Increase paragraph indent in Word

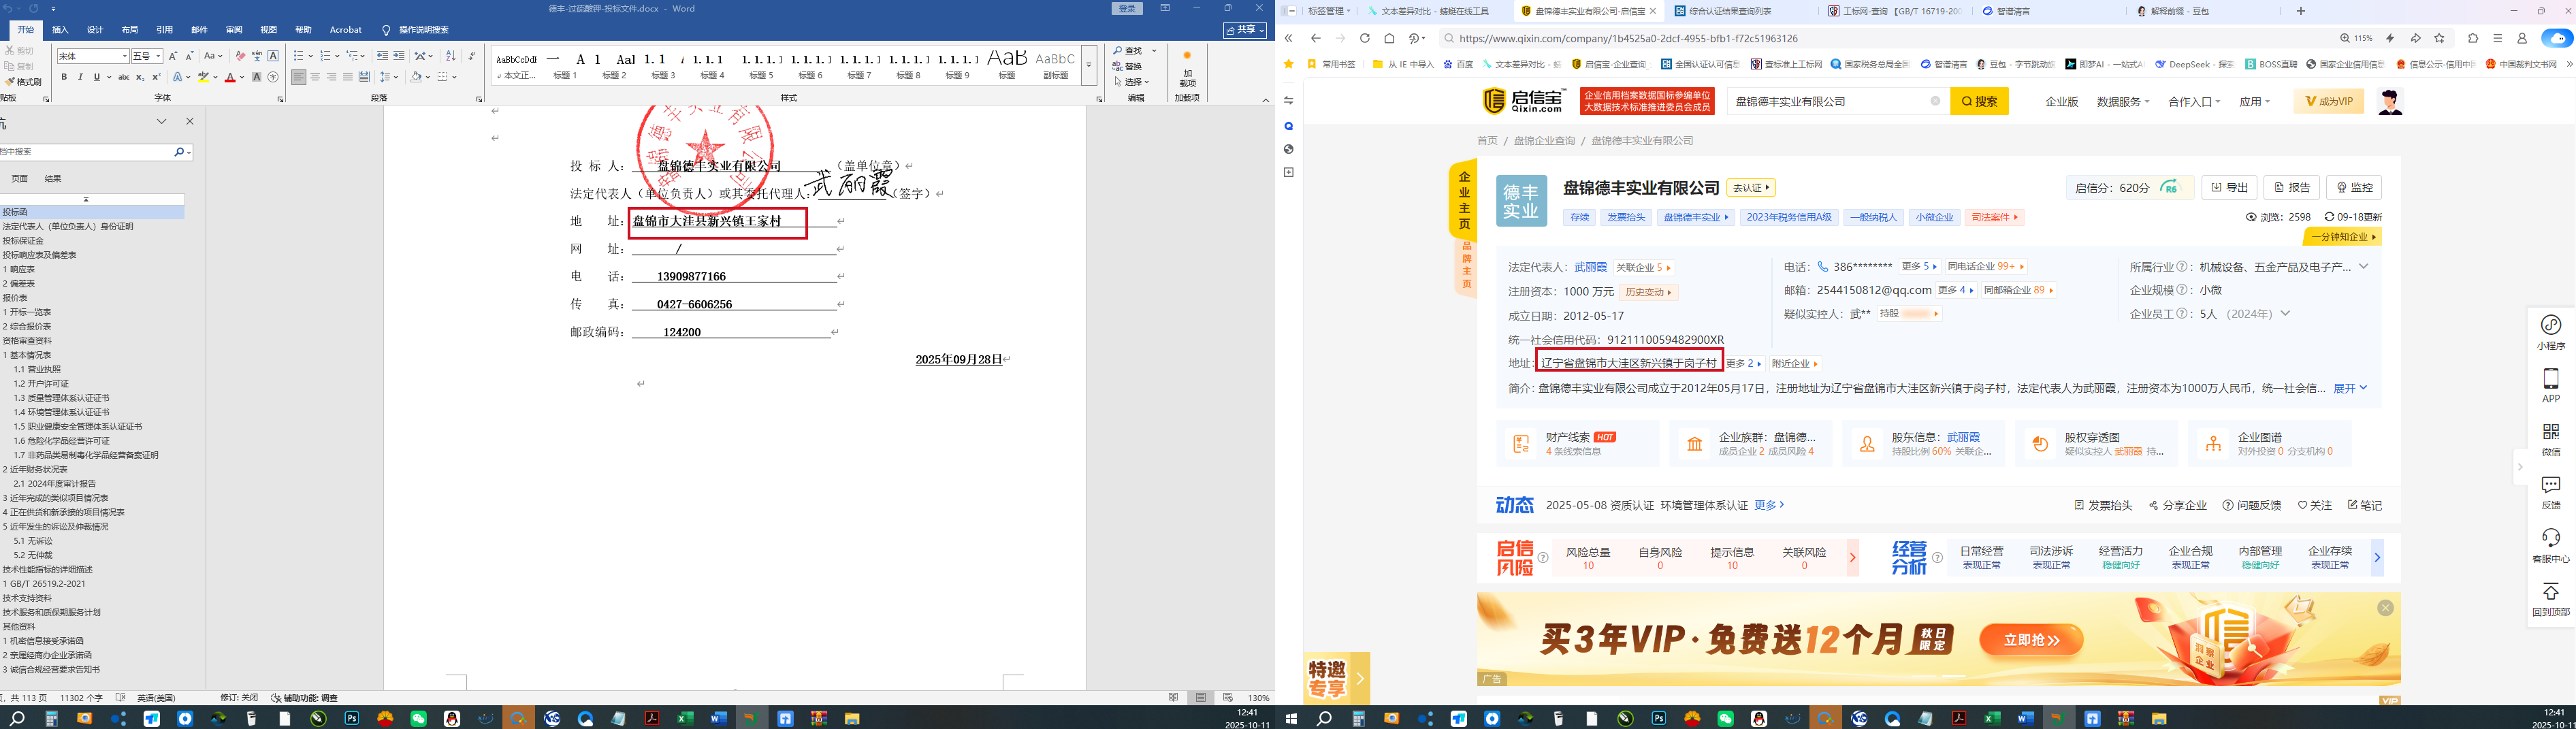398,56
